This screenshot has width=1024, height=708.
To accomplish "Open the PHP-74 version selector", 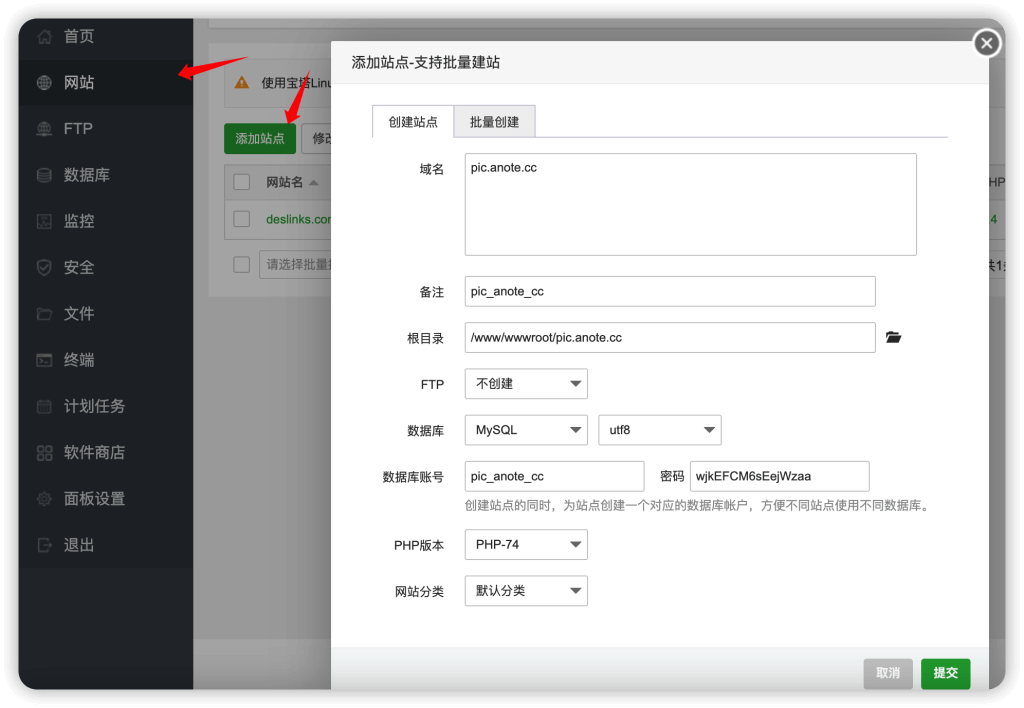I will pos(526,544).
